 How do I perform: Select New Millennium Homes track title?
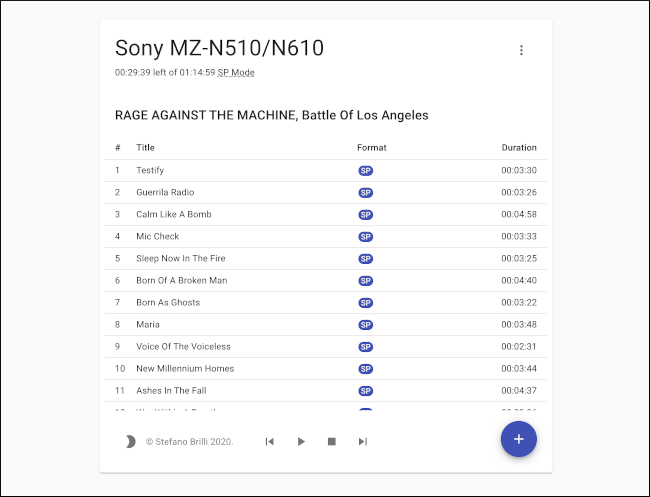tap(185, 369)
